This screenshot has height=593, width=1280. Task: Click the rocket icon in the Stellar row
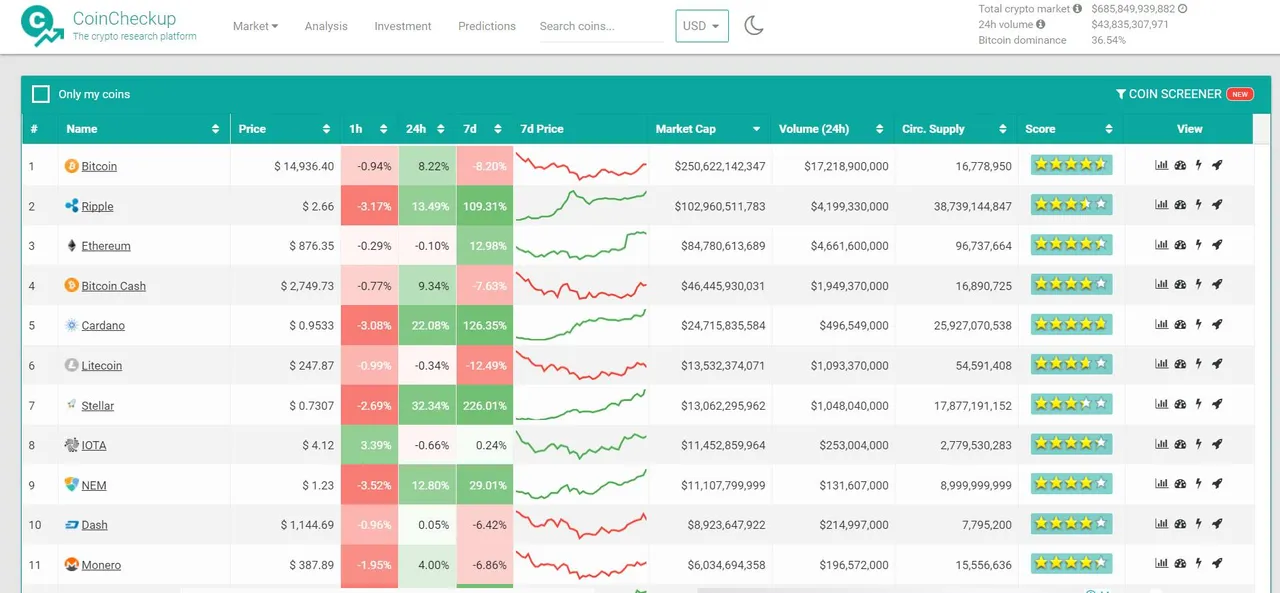pos(1217,404)
